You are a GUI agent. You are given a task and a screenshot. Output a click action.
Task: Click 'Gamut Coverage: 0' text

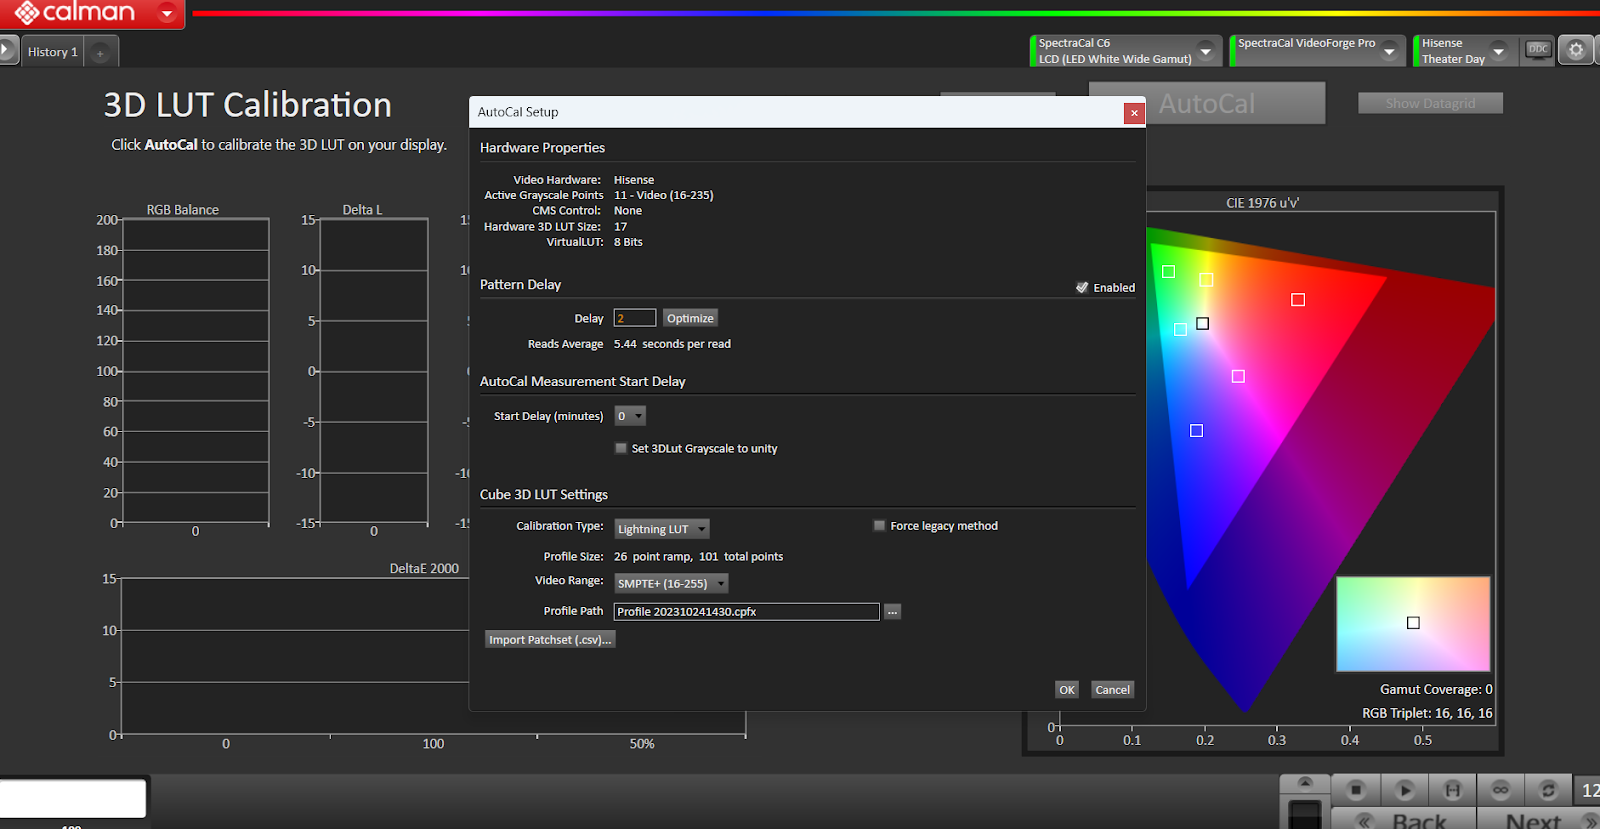(1436, 689)
